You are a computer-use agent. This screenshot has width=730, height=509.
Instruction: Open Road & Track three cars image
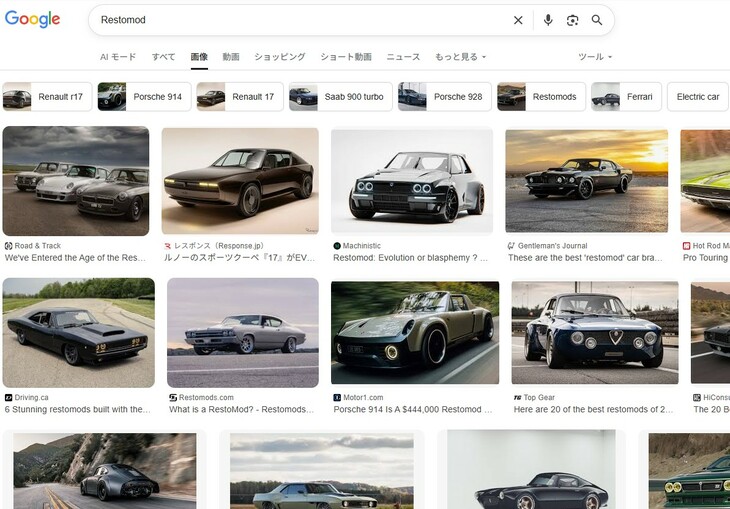(x=76, y=181)
